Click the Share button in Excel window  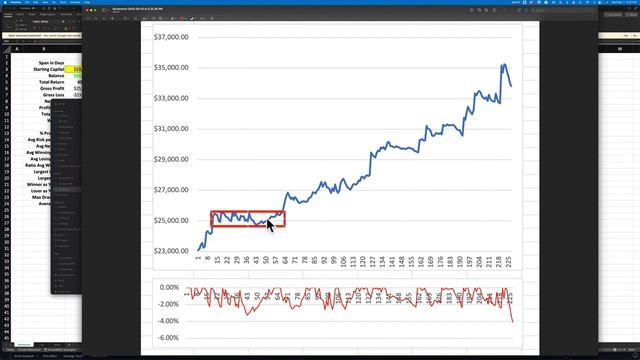click(x=632, y=15)
